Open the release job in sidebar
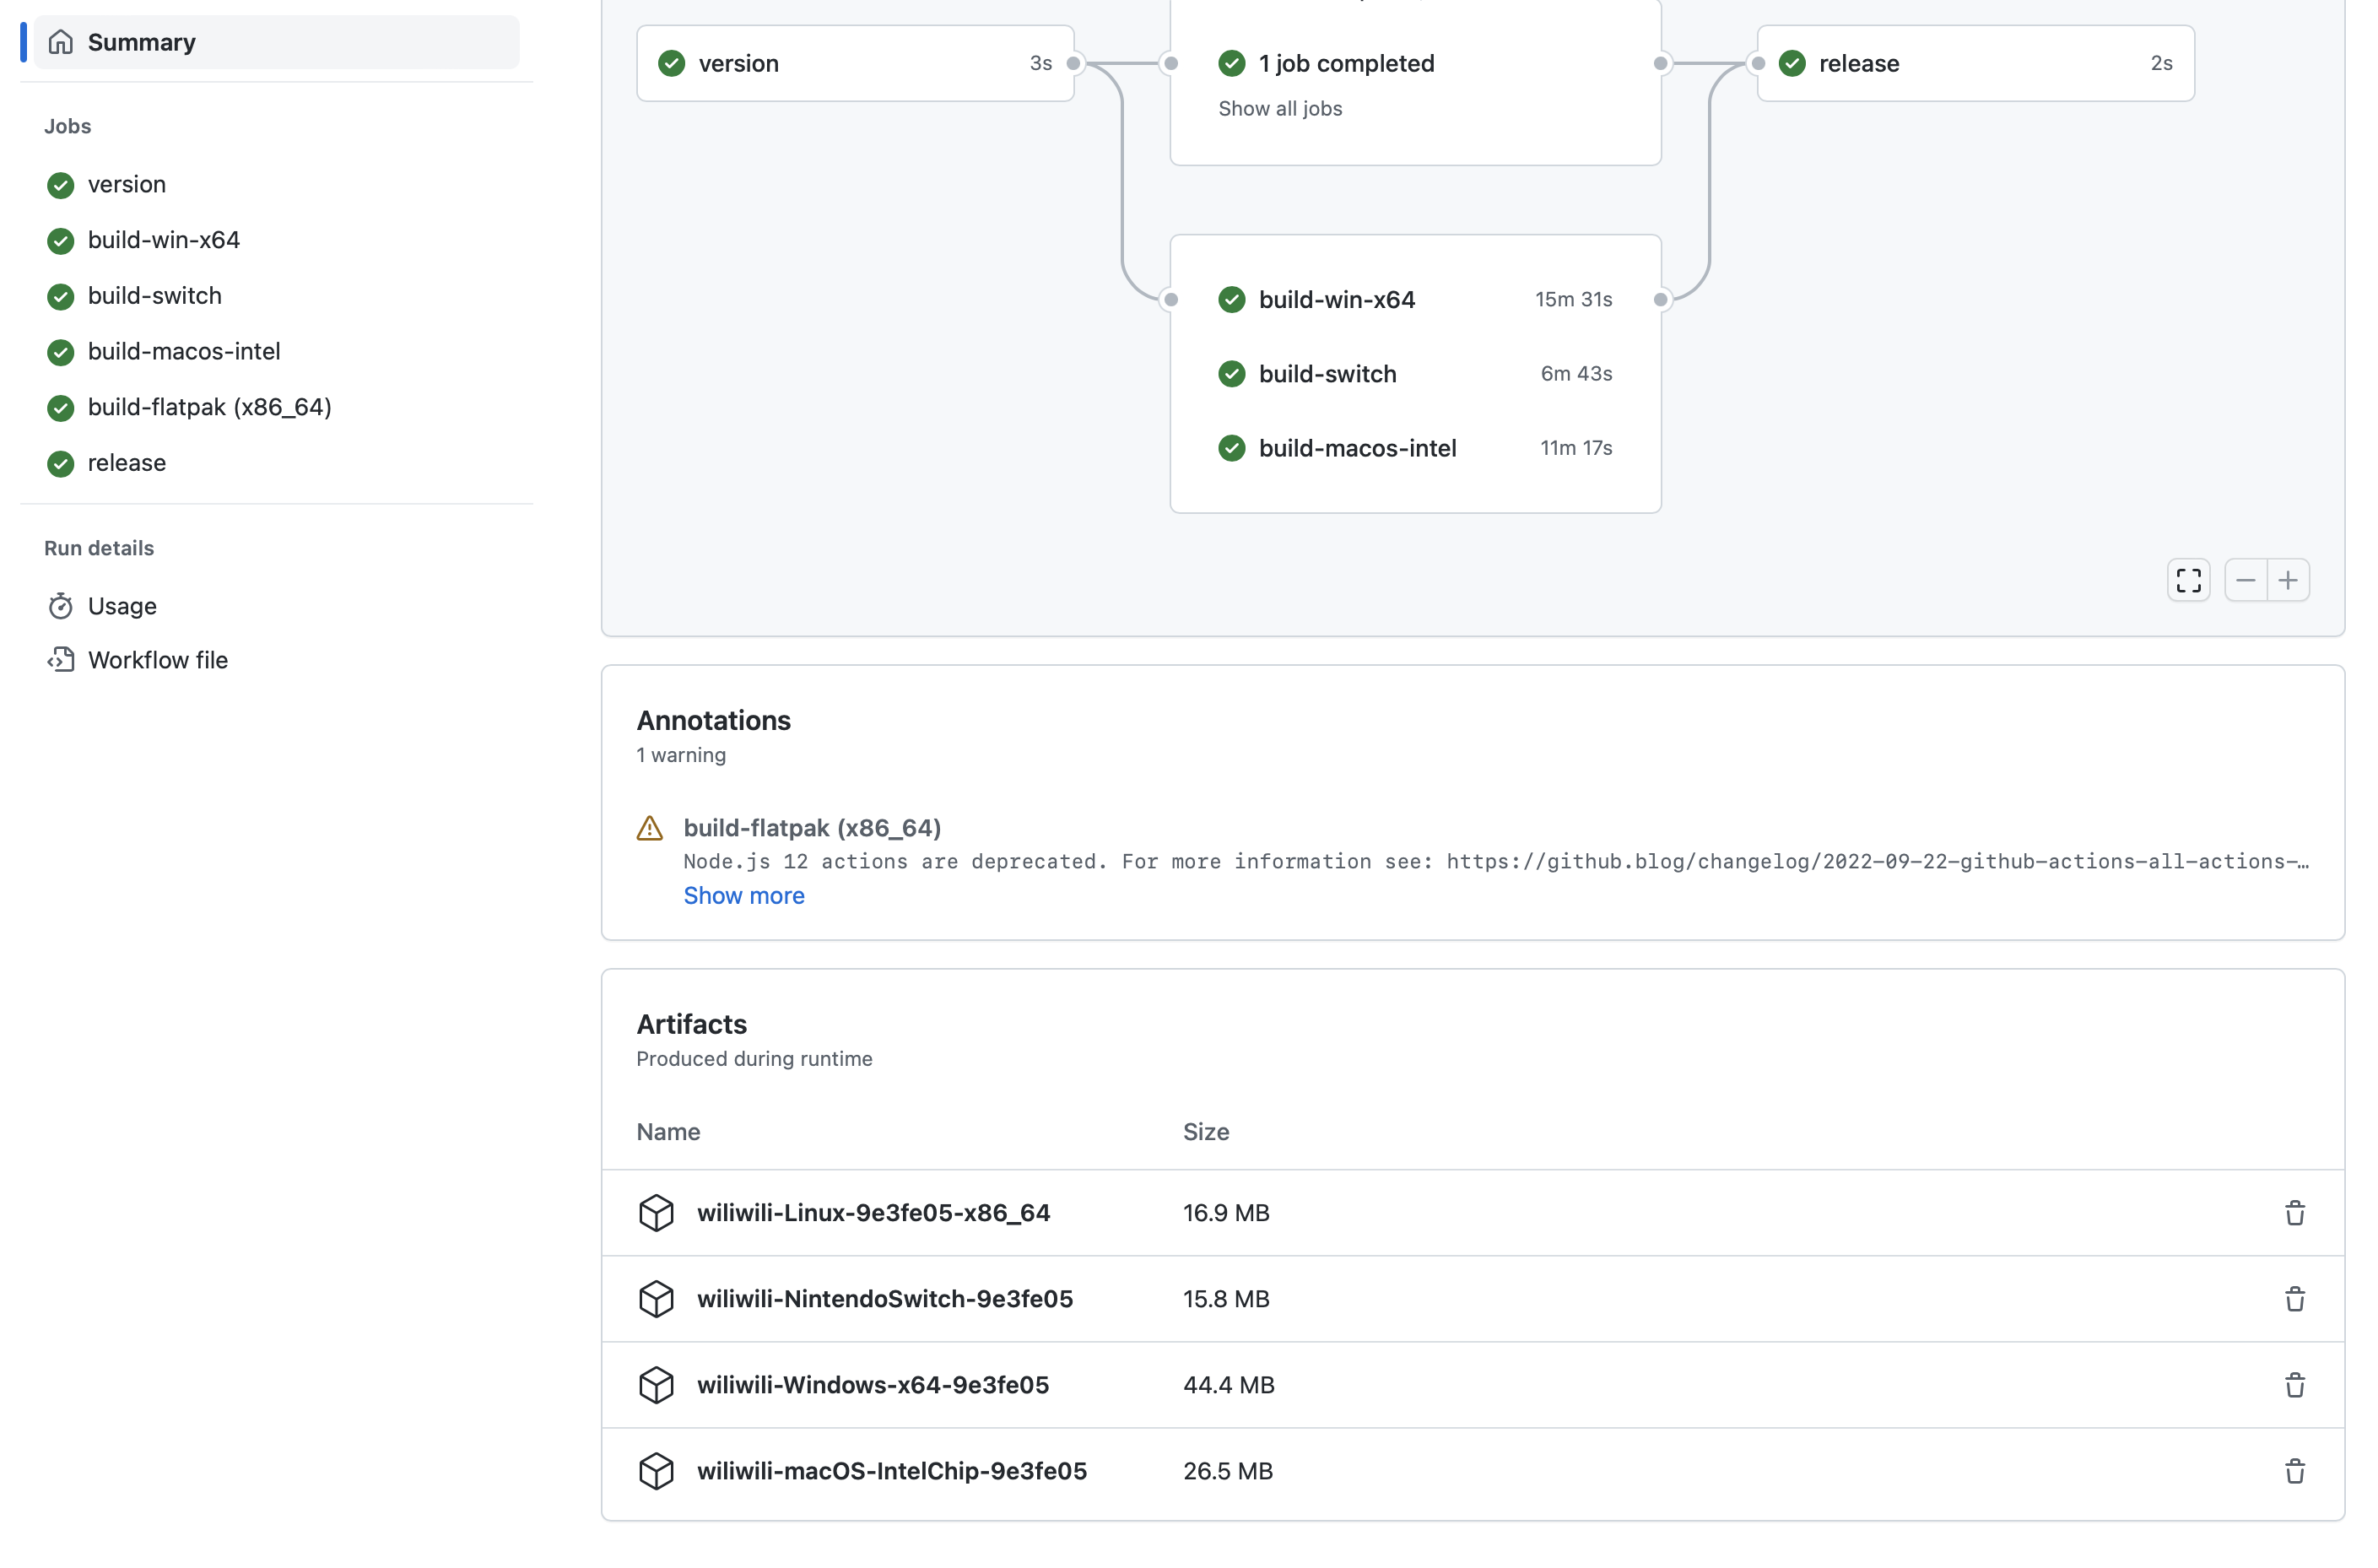The image size is (2378, 1568). tap(126, 463)
